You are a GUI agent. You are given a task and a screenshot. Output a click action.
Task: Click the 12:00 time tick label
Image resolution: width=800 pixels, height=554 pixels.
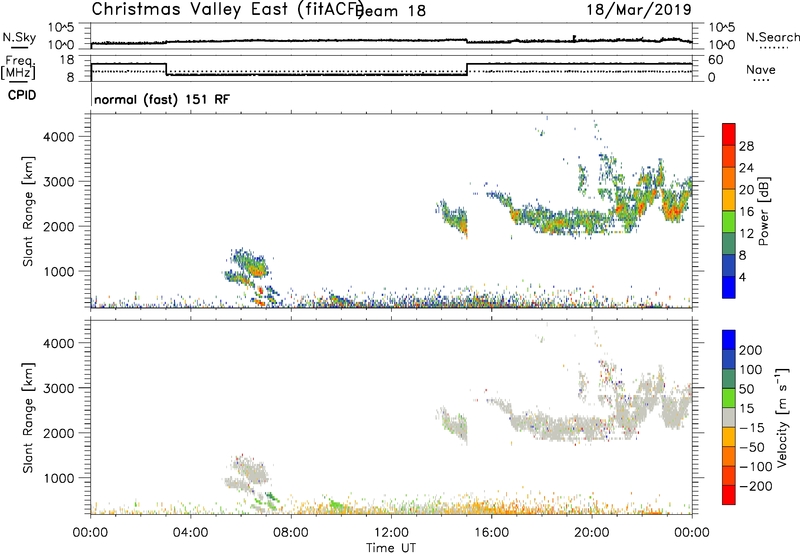click(x=391, y=533)
